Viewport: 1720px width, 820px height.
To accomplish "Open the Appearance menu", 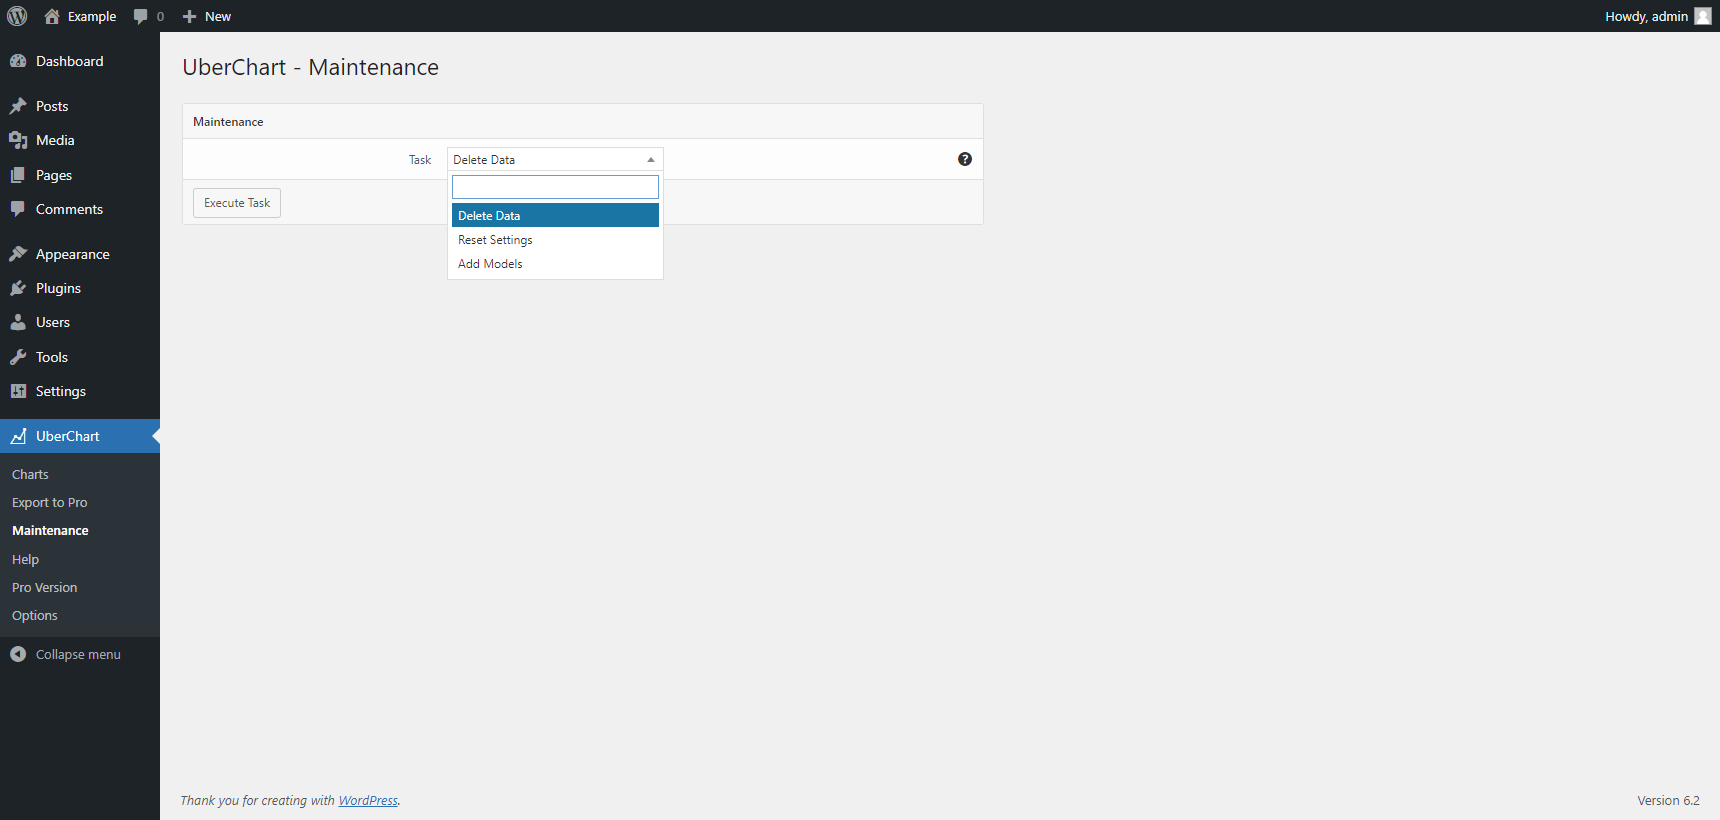I will pos(73,254).
